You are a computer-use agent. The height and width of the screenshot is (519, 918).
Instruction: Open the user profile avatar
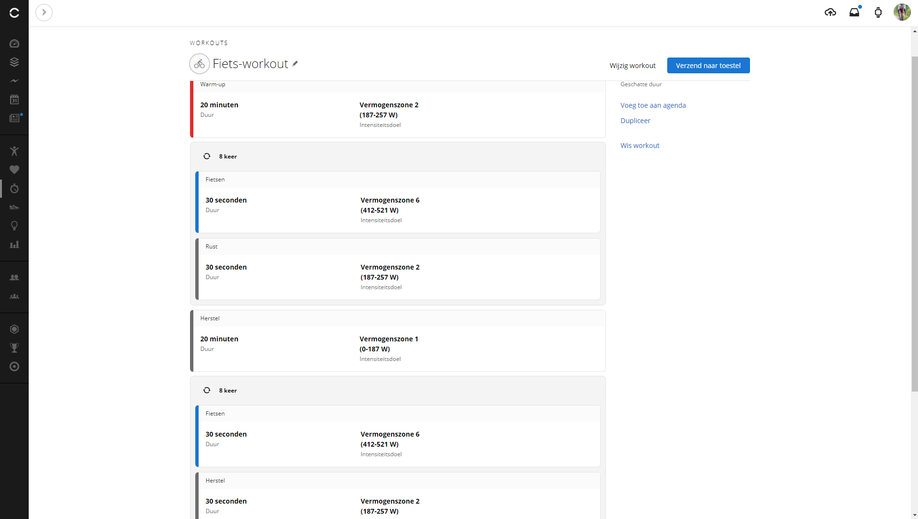pos(902,12)
